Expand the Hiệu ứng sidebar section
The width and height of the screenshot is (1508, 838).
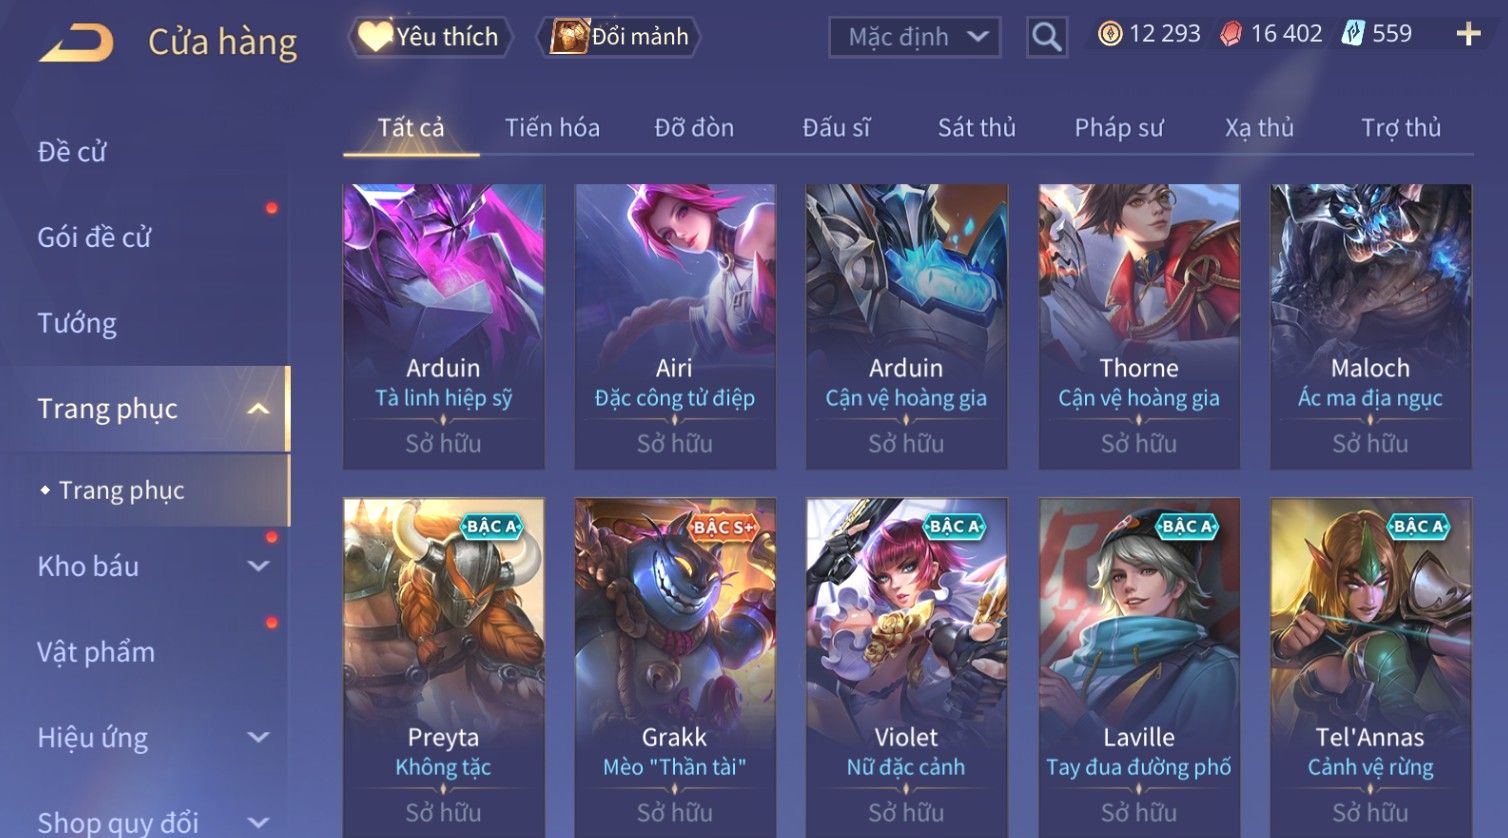258,737
